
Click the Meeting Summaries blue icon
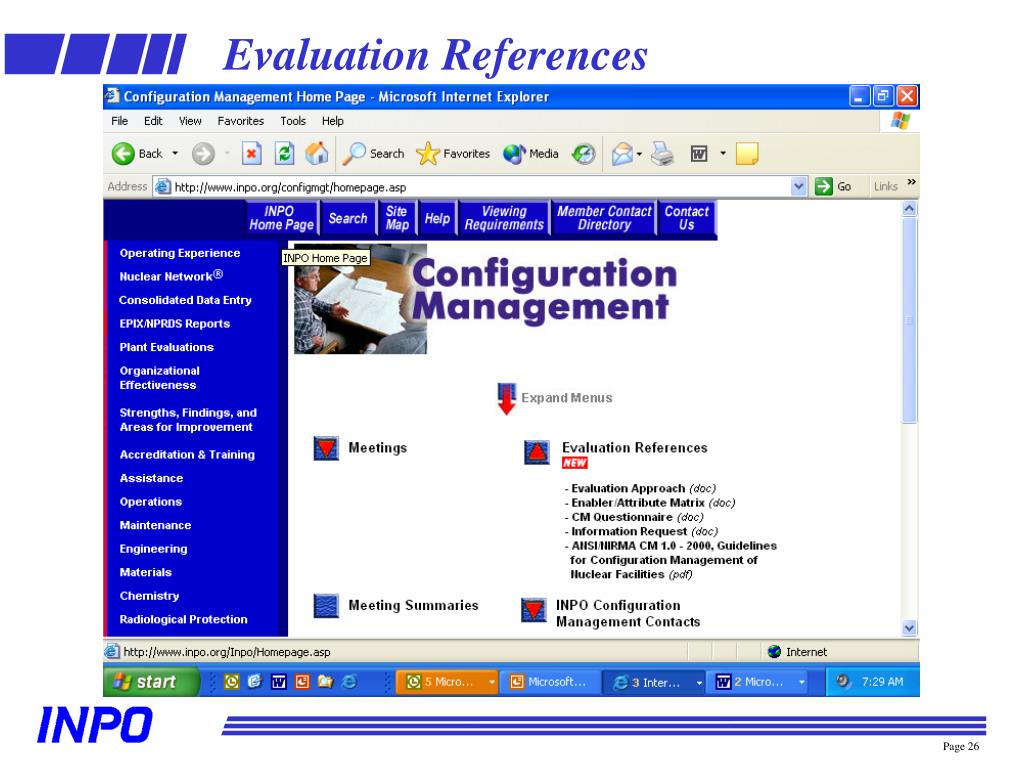click(x=326, y=605)
